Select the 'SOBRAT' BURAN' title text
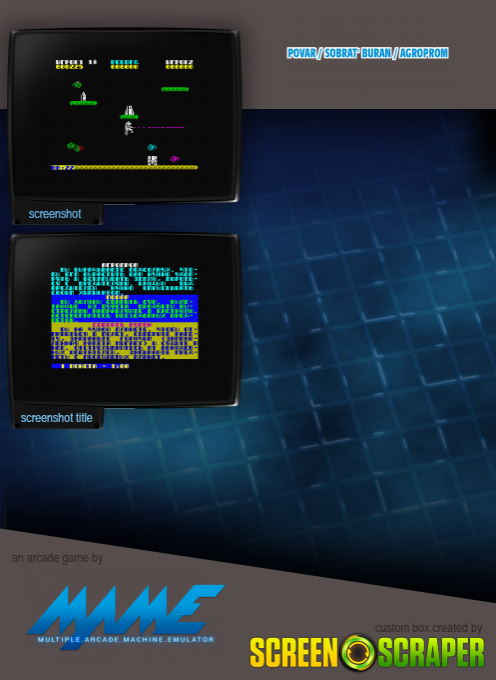Image resolution: width=496 pixels, height=680 pixels. click(358, 53)
